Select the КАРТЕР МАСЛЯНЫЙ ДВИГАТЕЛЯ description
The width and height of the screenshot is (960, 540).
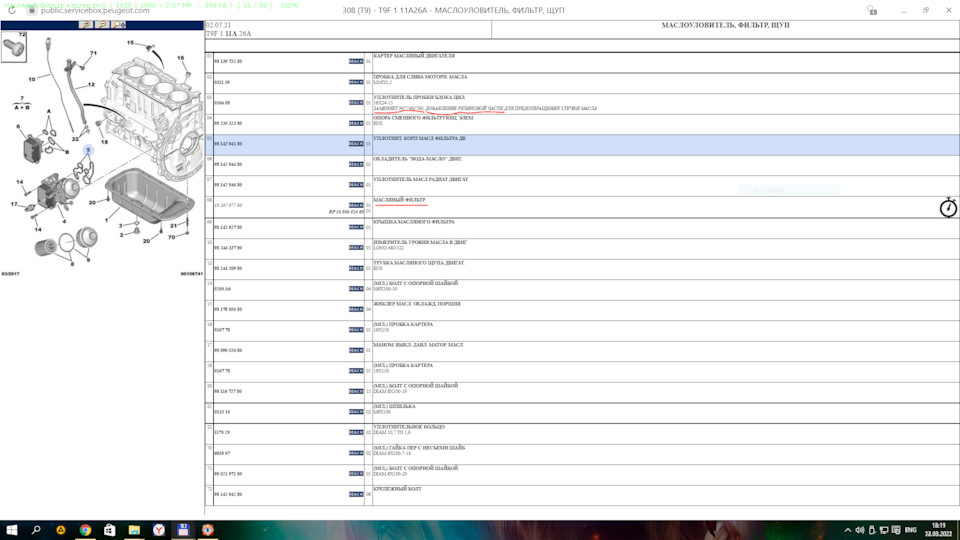coord(414,56)
